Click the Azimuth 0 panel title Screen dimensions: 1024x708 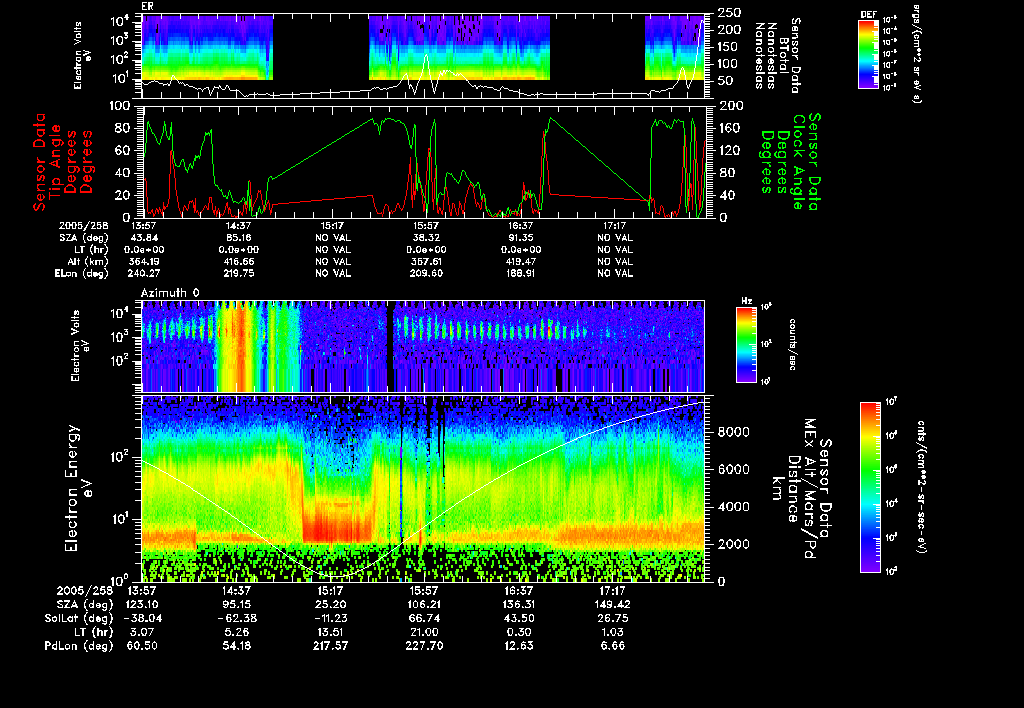point(170,291)
